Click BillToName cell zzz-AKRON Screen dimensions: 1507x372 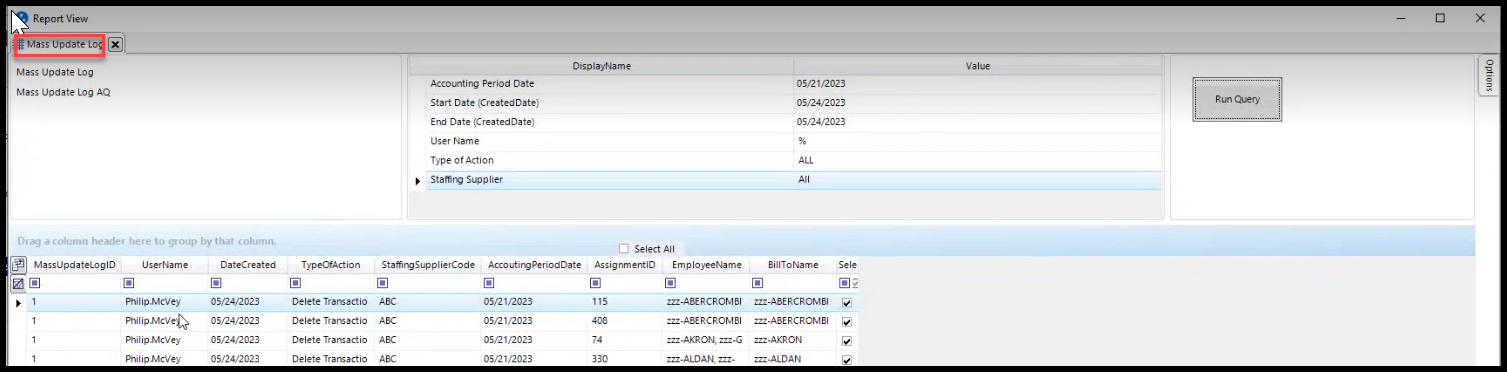(x=793, y=340)
